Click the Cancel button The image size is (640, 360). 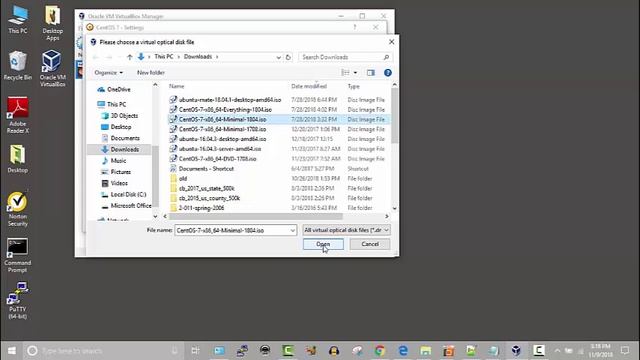(370, 244)
